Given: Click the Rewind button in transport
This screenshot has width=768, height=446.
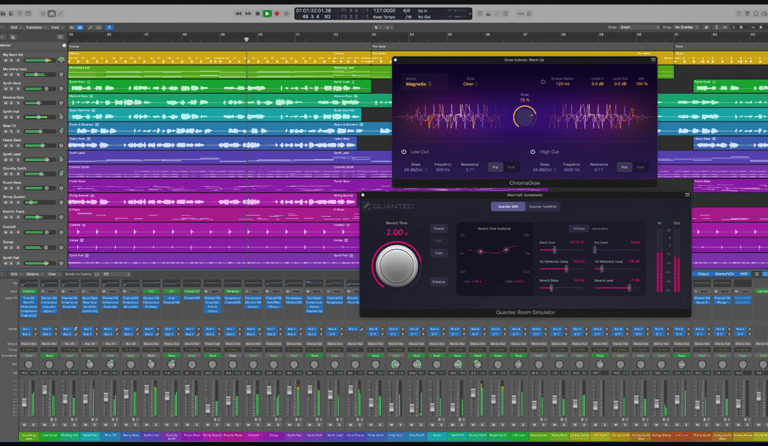Looking at the screenshot, I should click(237, 13).
